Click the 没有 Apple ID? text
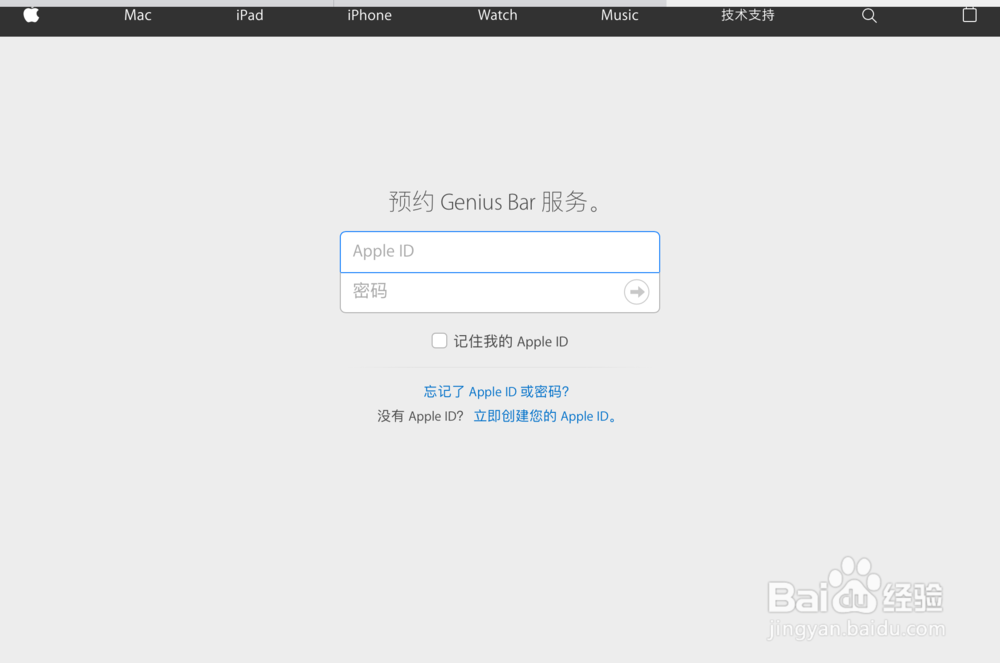Image resolution: width=1000 pixels, height=663 pixels. pos(420,416)
